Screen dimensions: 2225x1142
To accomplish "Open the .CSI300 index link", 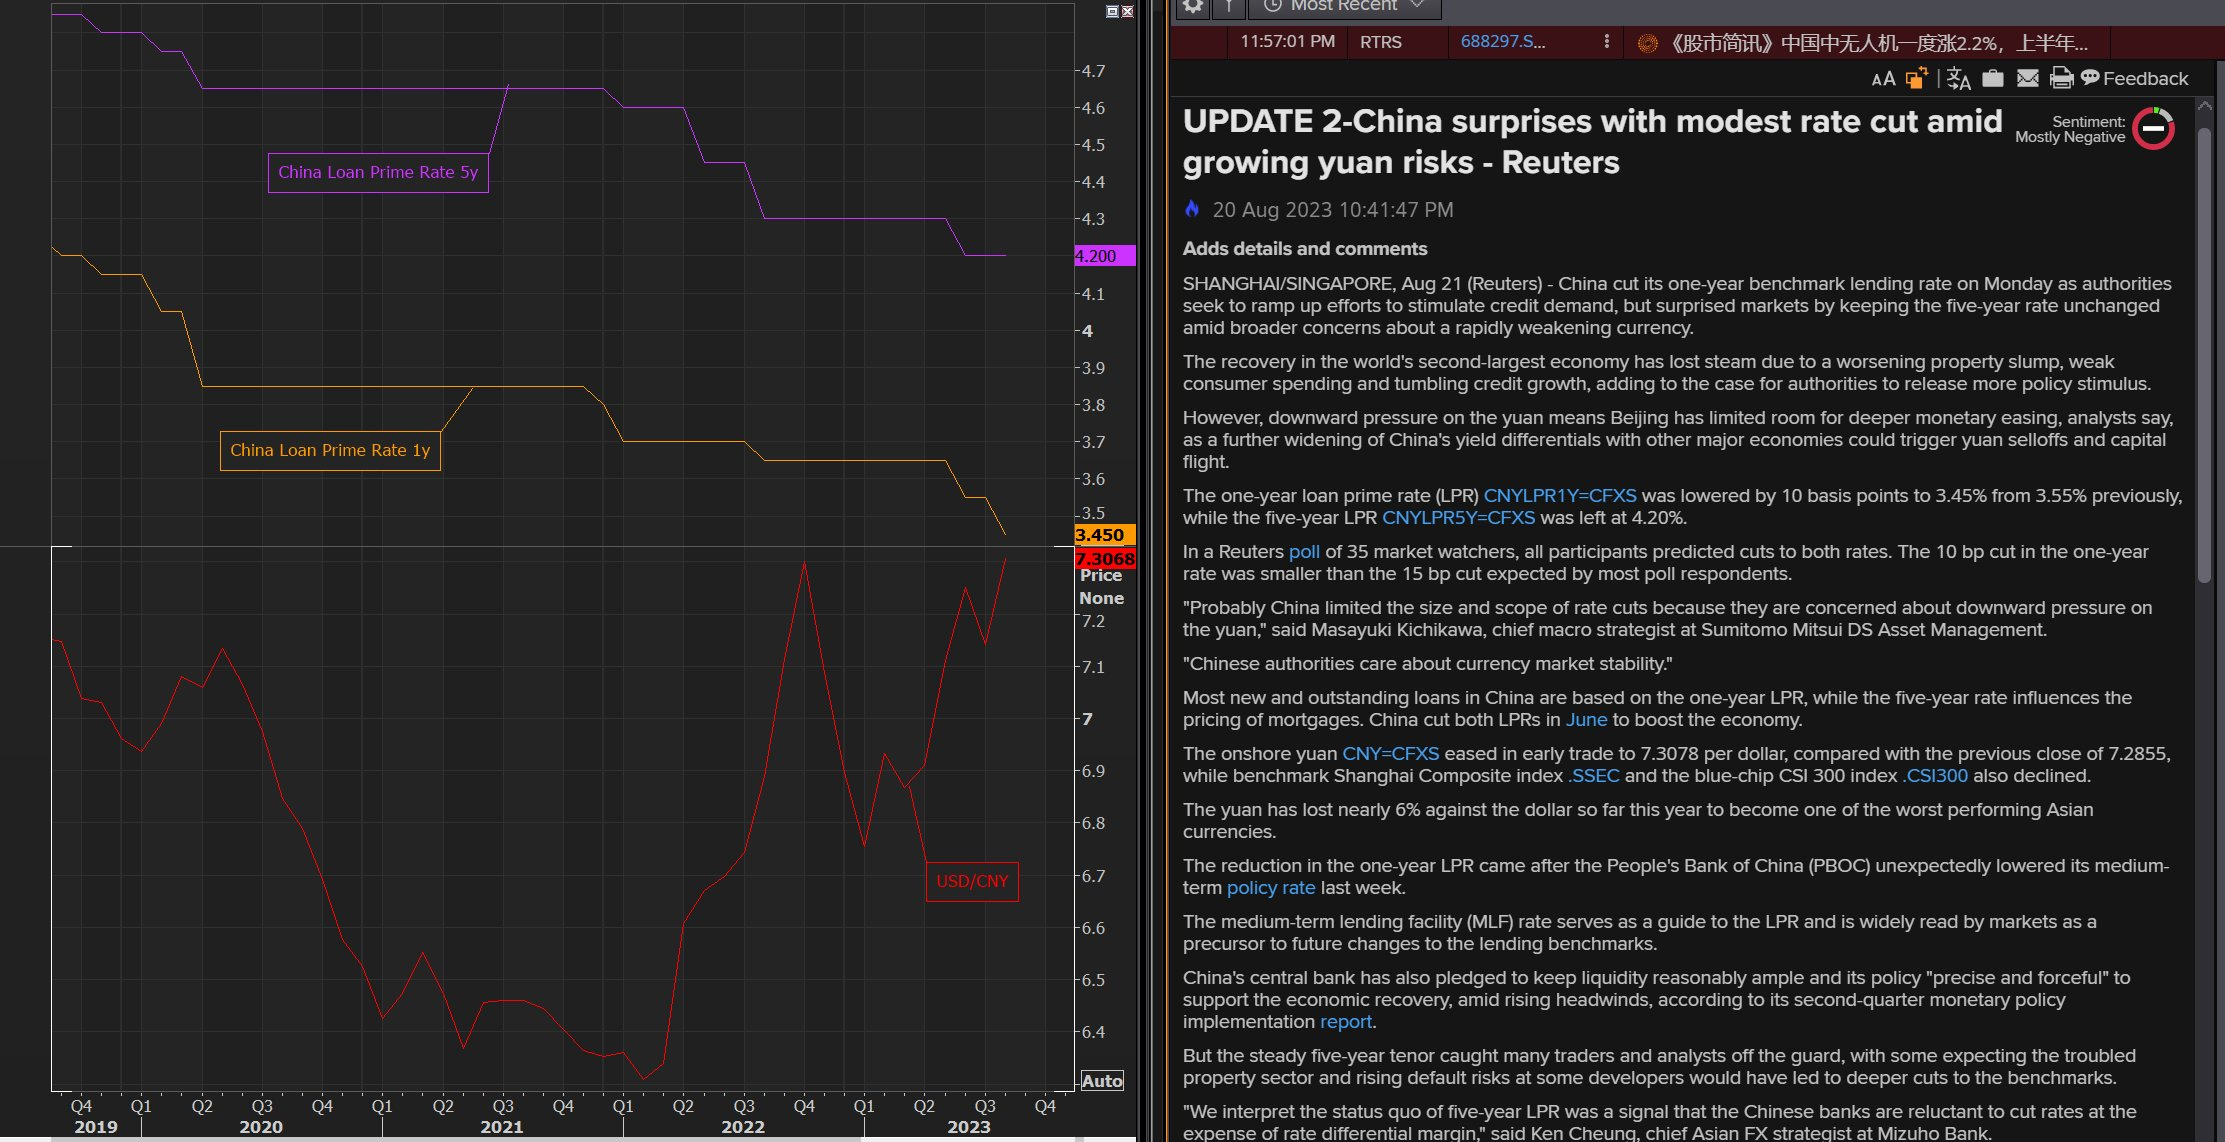I will [x=1934, y=776].
